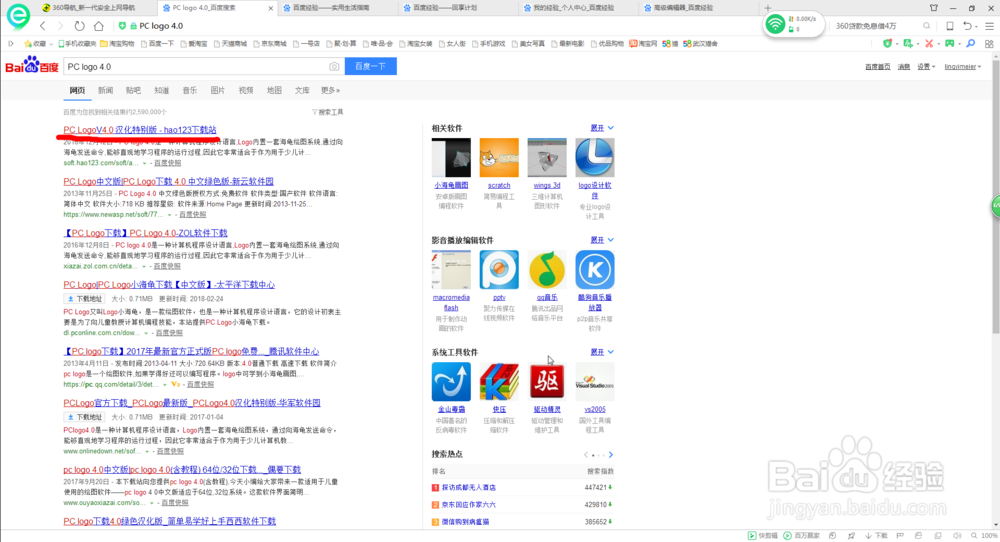Open the 快压 icon
Viewport: 1000px width, 542px height.
499,381
